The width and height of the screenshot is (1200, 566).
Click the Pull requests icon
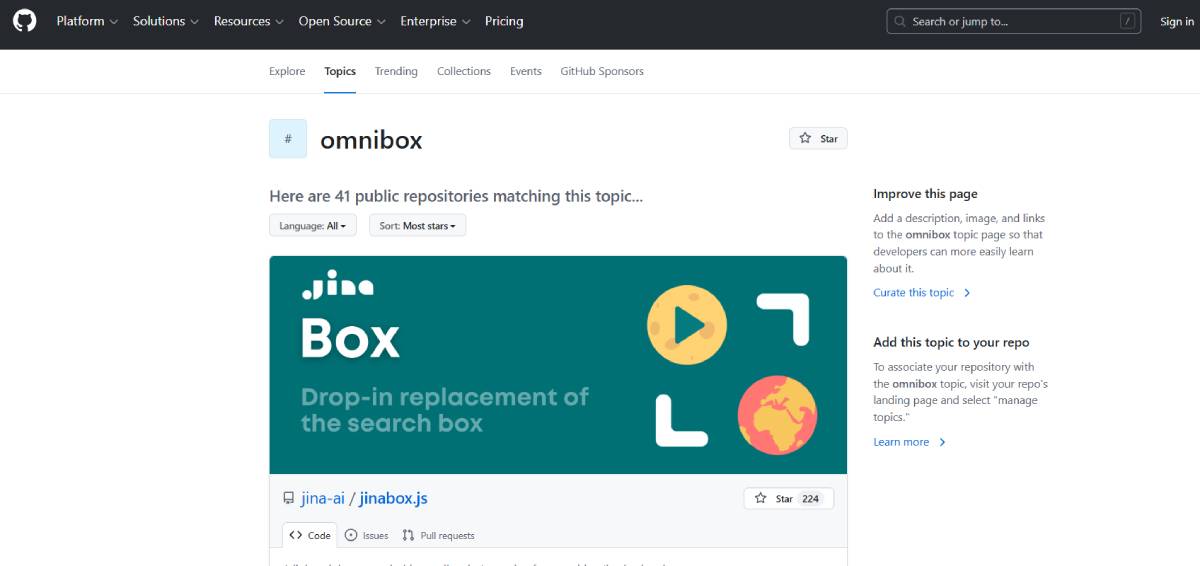click(x=408, y=536)
